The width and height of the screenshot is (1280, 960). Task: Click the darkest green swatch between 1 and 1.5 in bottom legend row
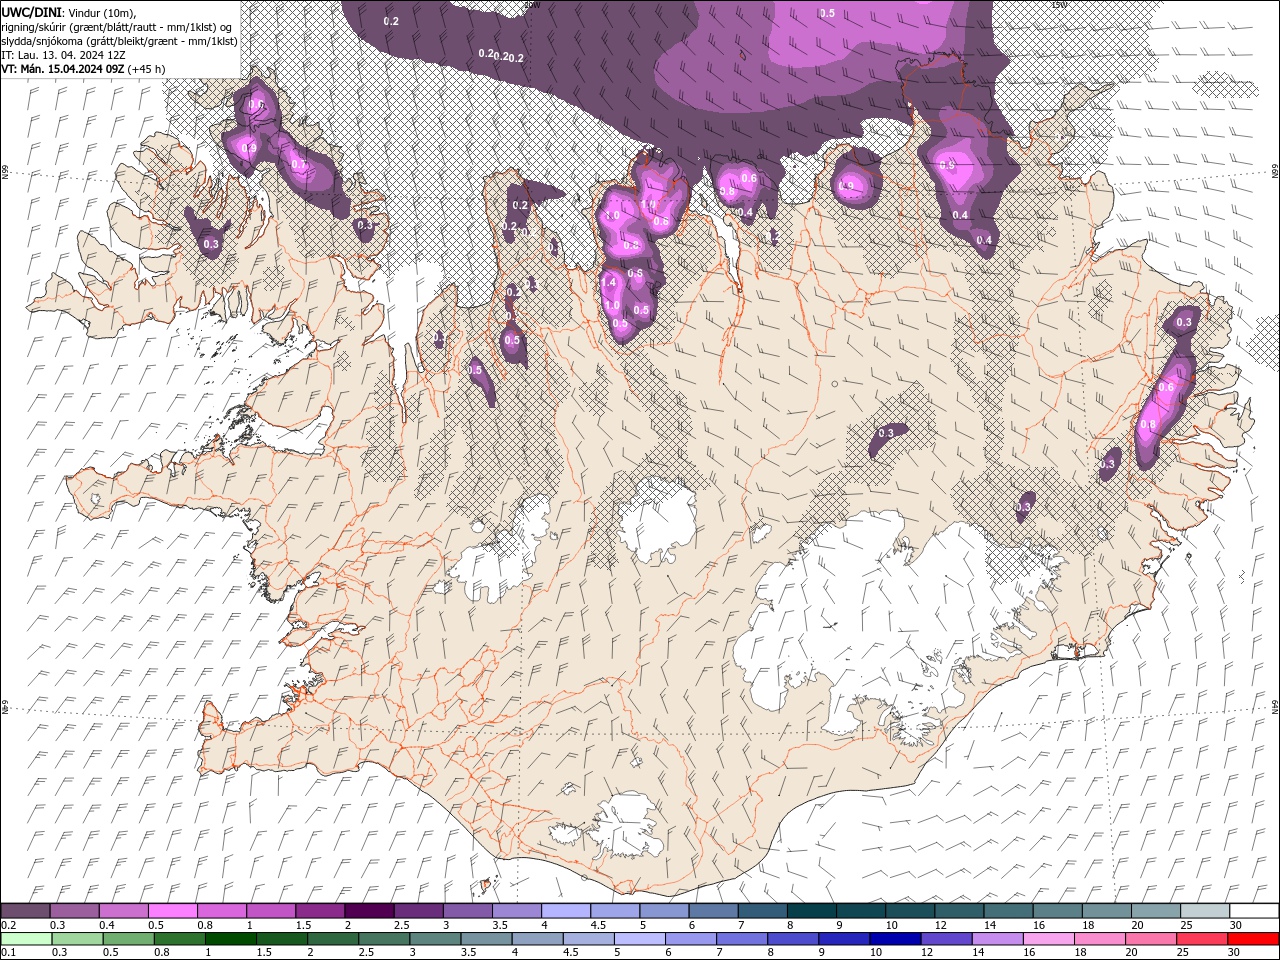[x=230, y=939]
